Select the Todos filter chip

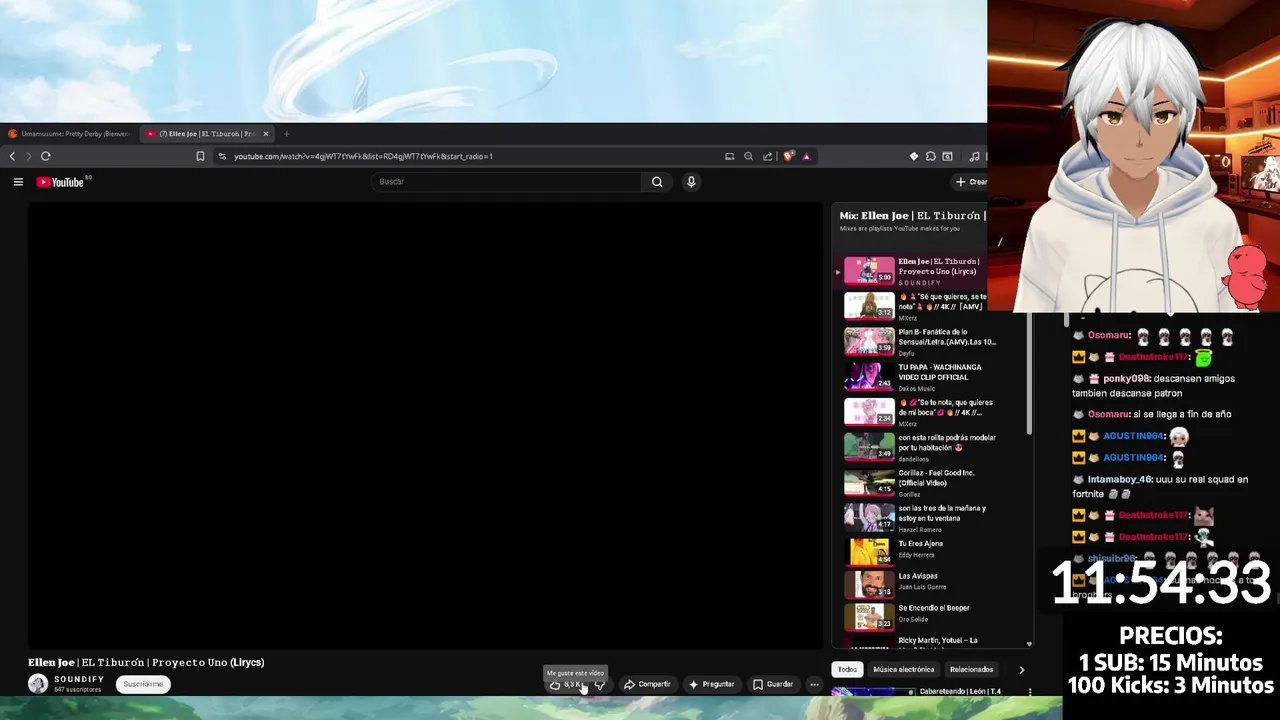[x=847, y=670]
